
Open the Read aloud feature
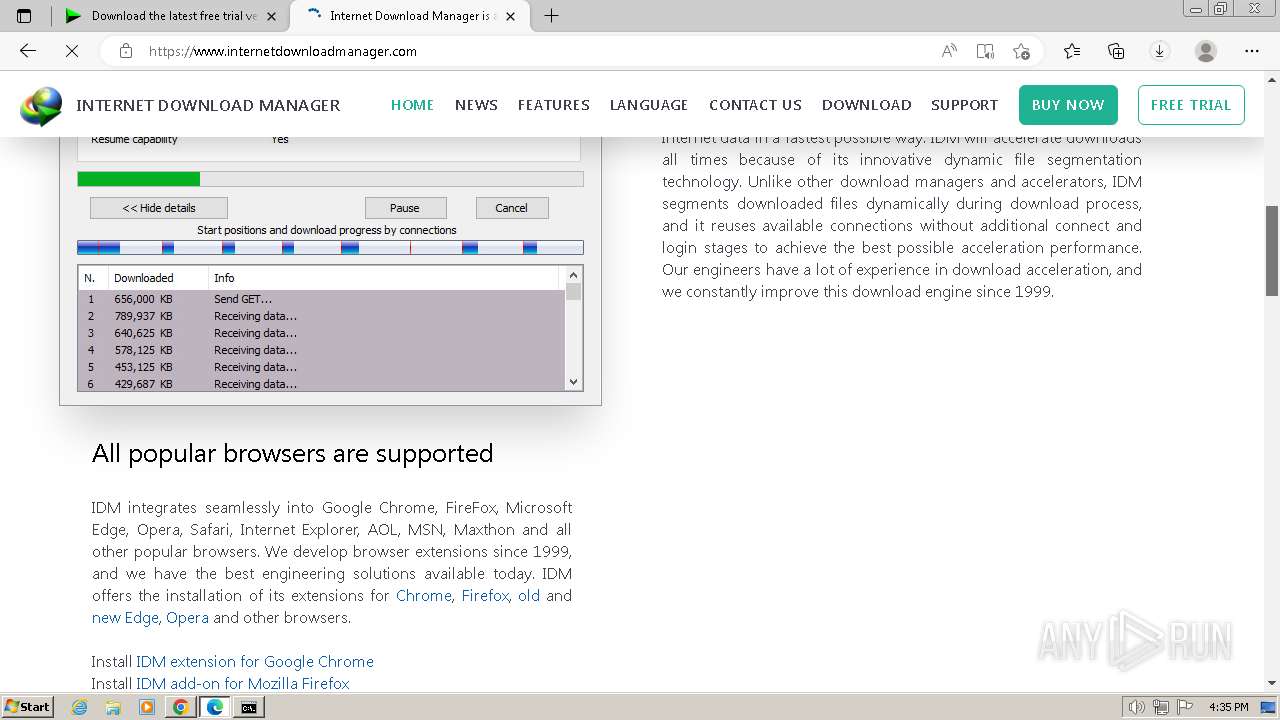[949, 51]
